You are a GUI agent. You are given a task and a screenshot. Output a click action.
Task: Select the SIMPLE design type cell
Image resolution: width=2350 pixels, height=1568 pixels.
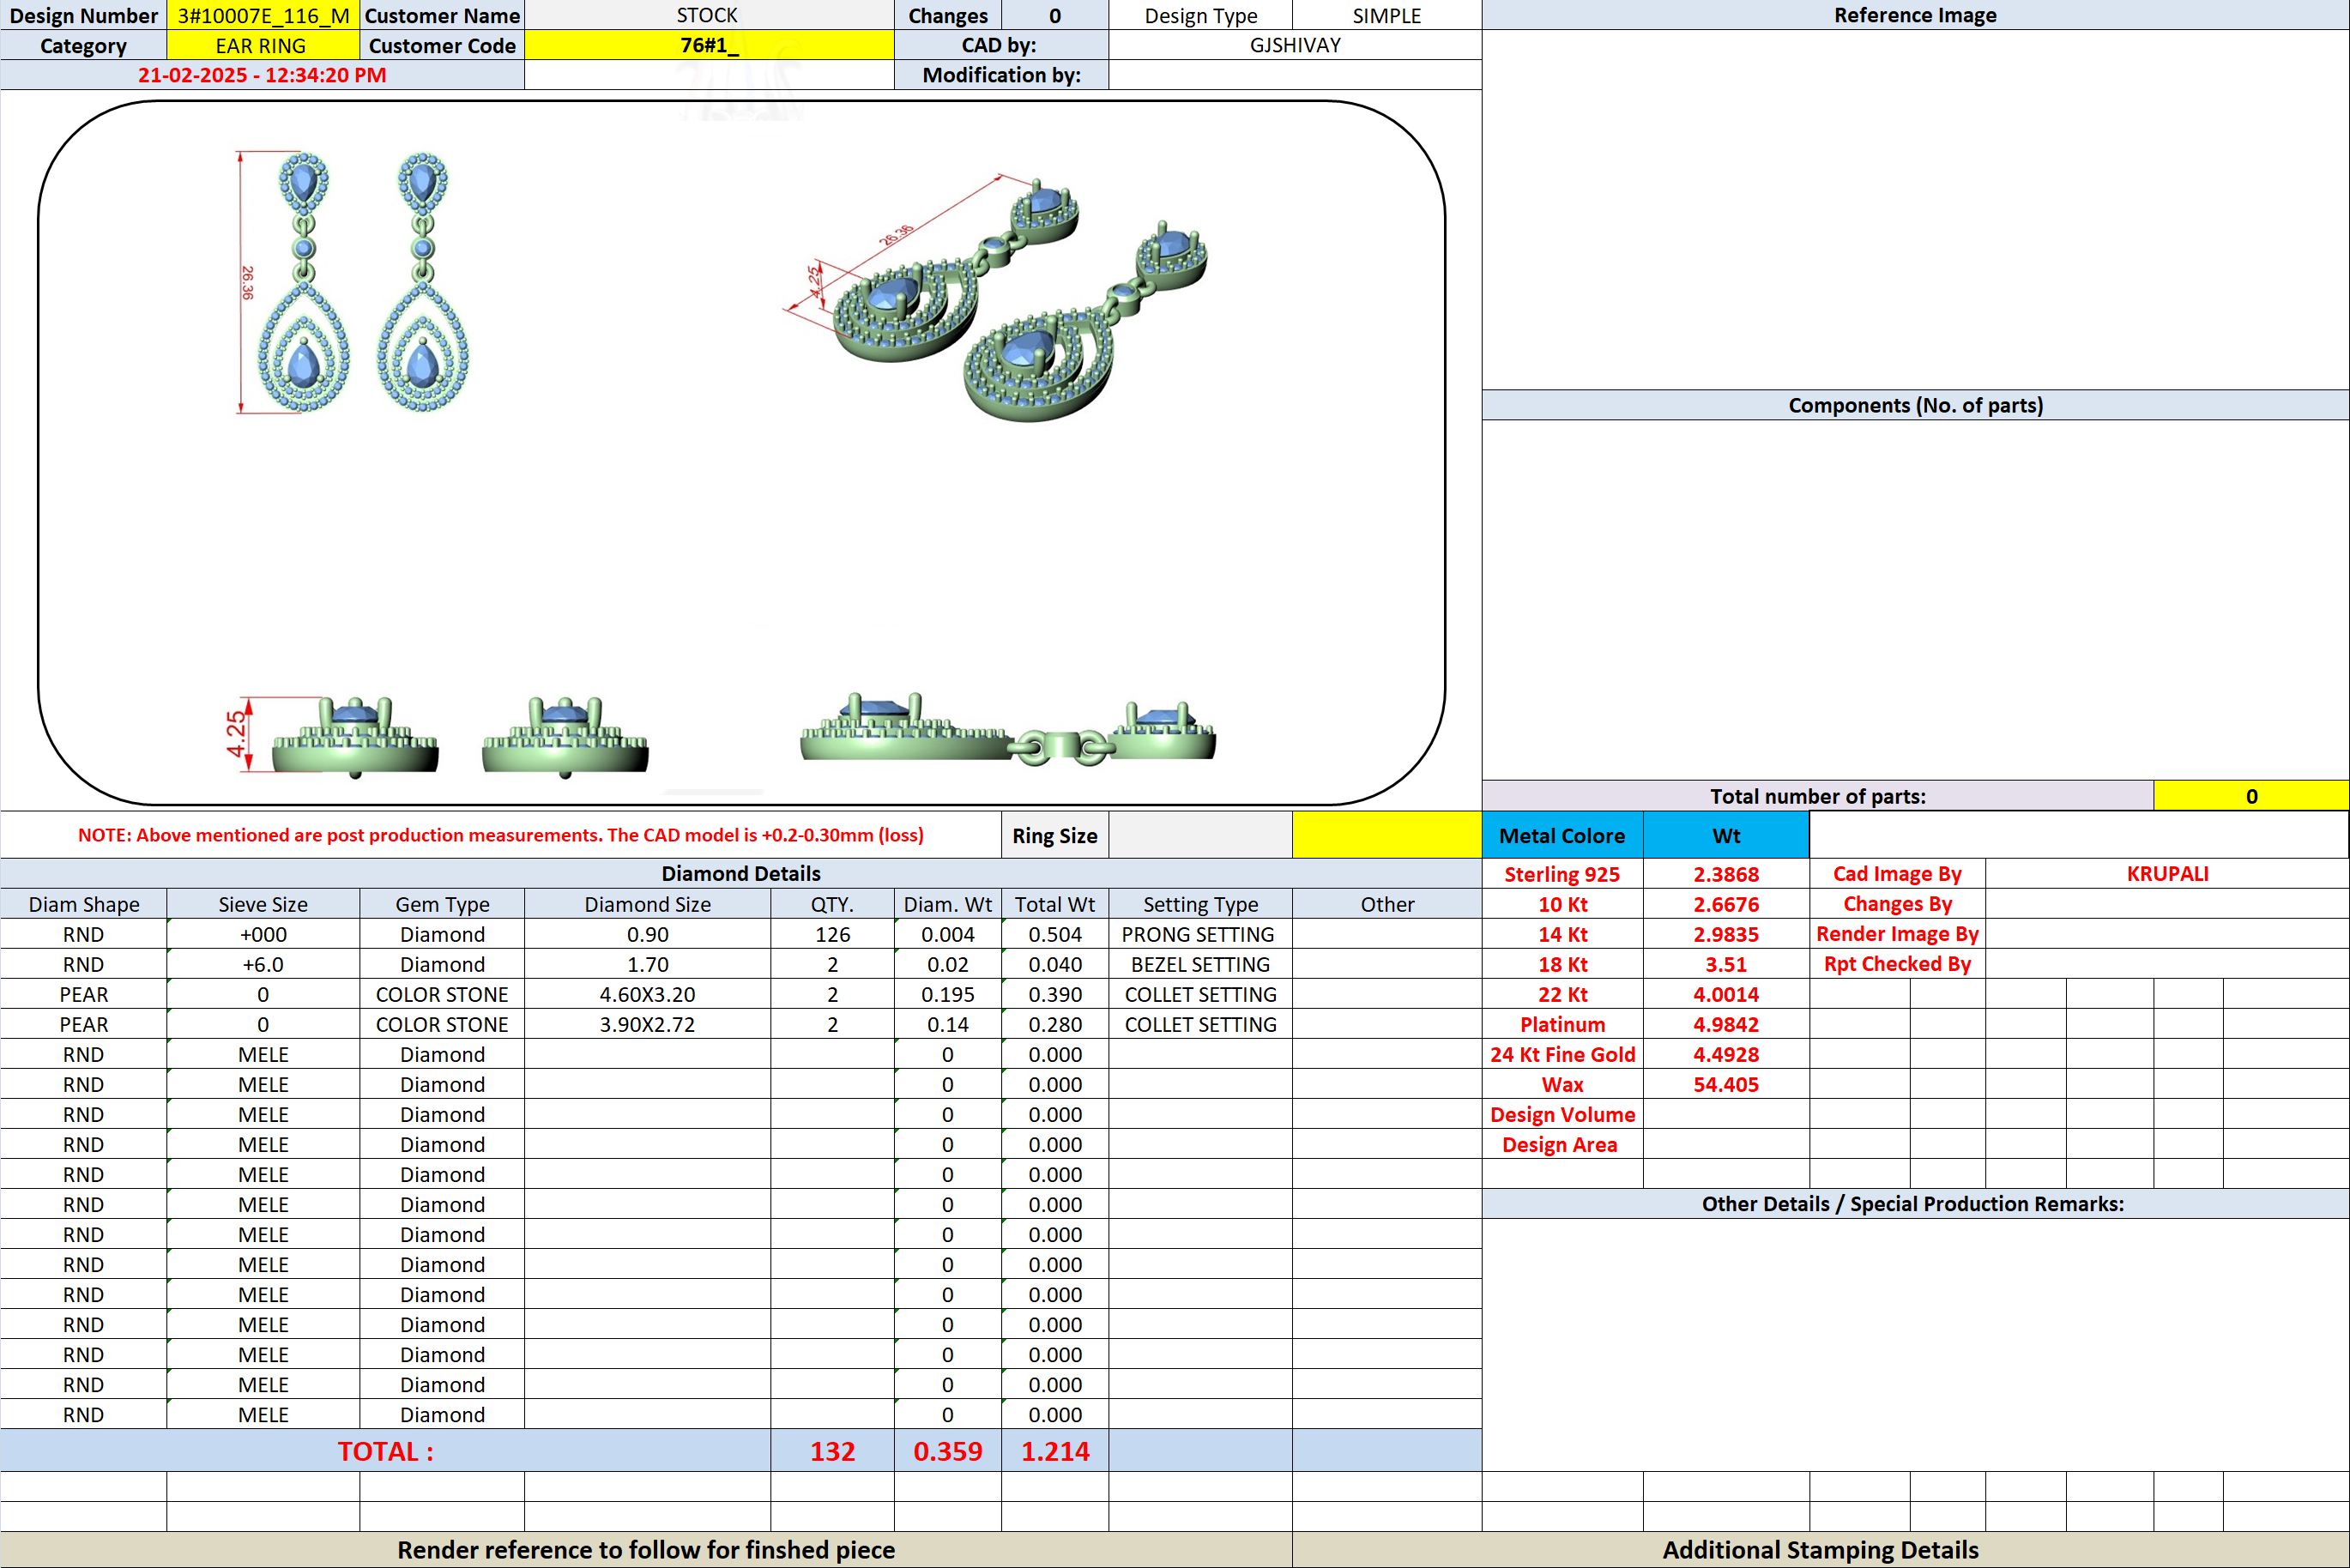1387,15
